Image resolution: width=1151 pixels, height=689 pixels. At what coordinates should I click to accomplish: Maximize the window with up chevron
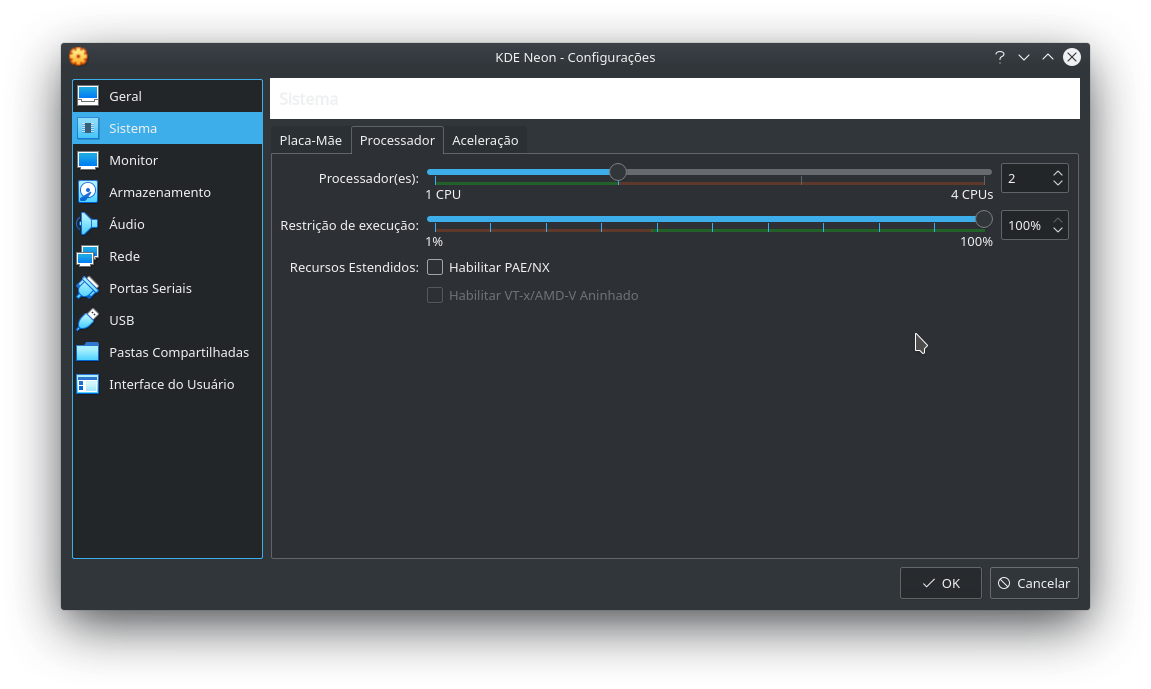pyautogui.click(x=1048, y=57)
